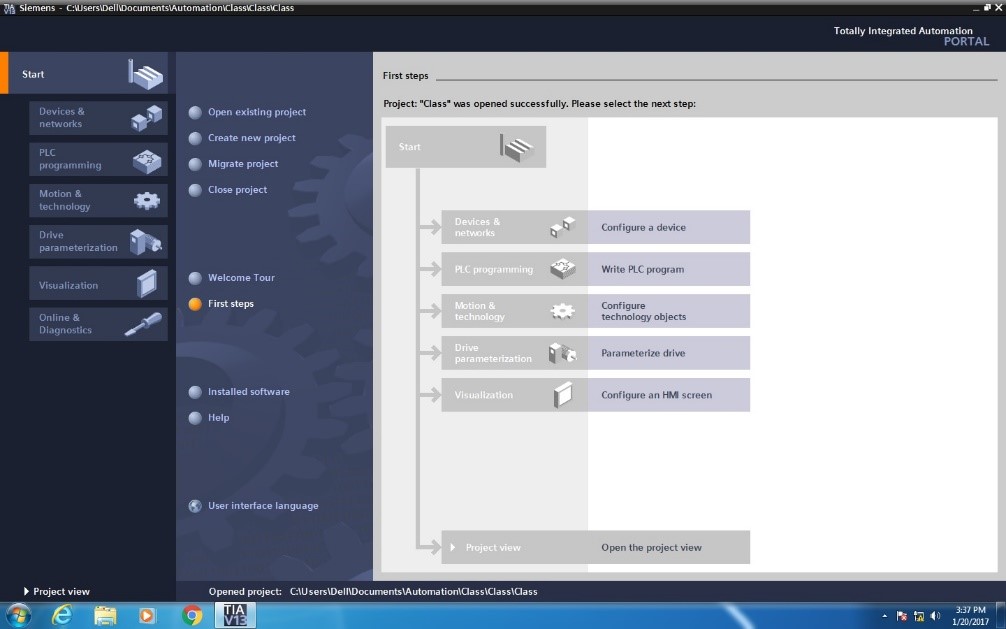1006x629 pixels.
Task: Open the User interface language settings
Action: tap(262, 505)
